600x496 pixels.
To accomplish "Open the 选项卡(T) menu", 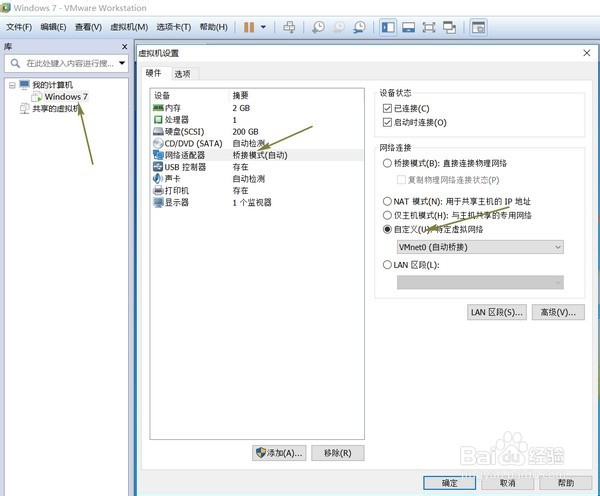I will (174, 27).
